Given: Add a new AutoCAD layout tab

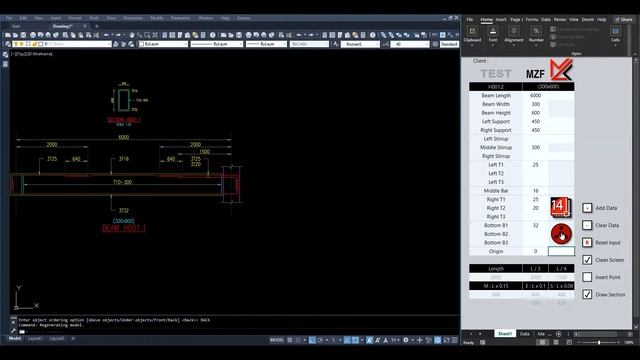Looking at the screenshot, I should 73,338.
